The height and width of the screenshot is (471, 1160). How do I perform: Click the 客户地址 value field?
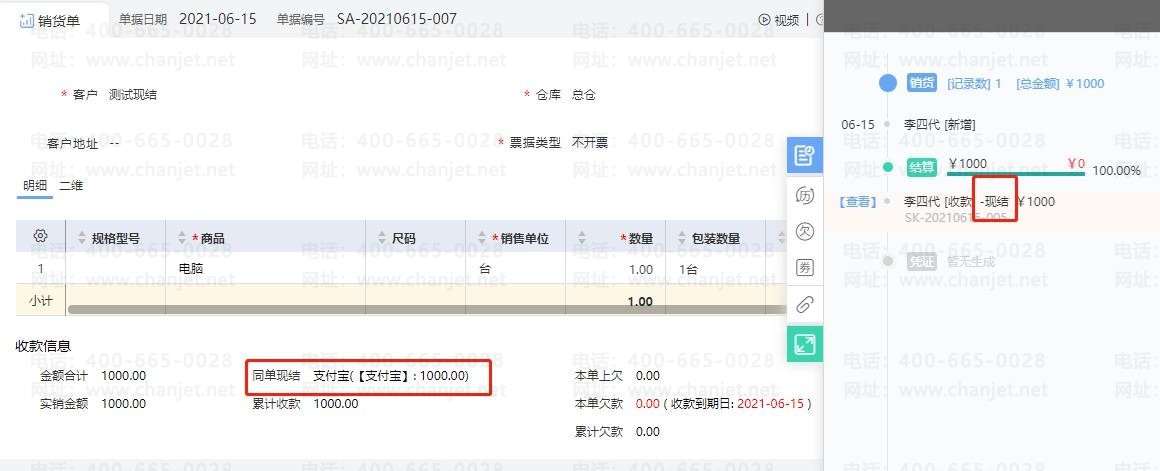click(x=115, y=143)
